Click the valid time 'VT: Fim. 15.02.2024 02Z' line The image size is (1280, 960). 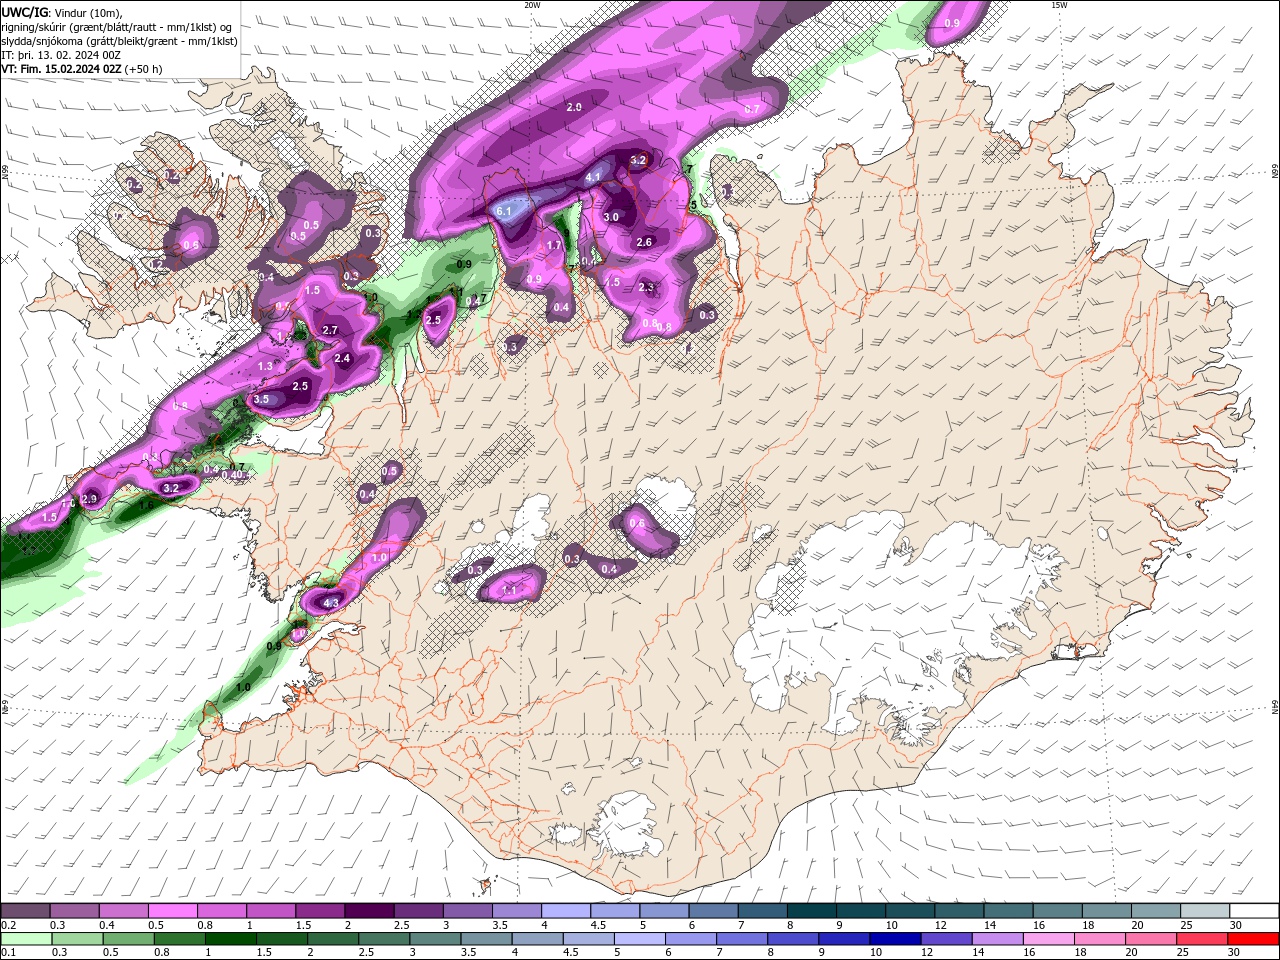(61, 69)
